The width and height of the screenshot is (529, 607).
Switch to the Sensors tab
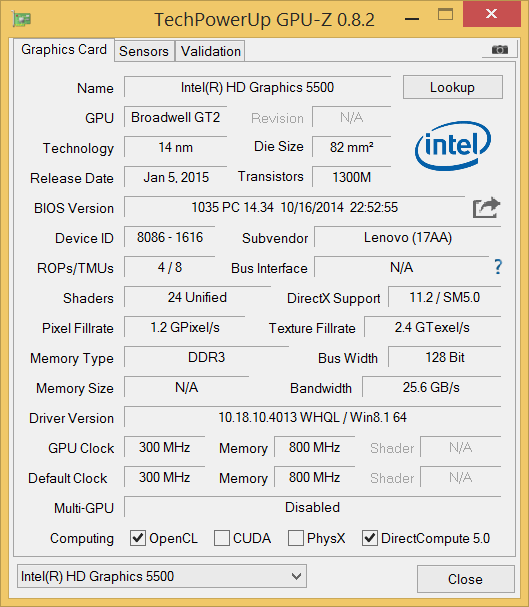[x=144, y=51]
